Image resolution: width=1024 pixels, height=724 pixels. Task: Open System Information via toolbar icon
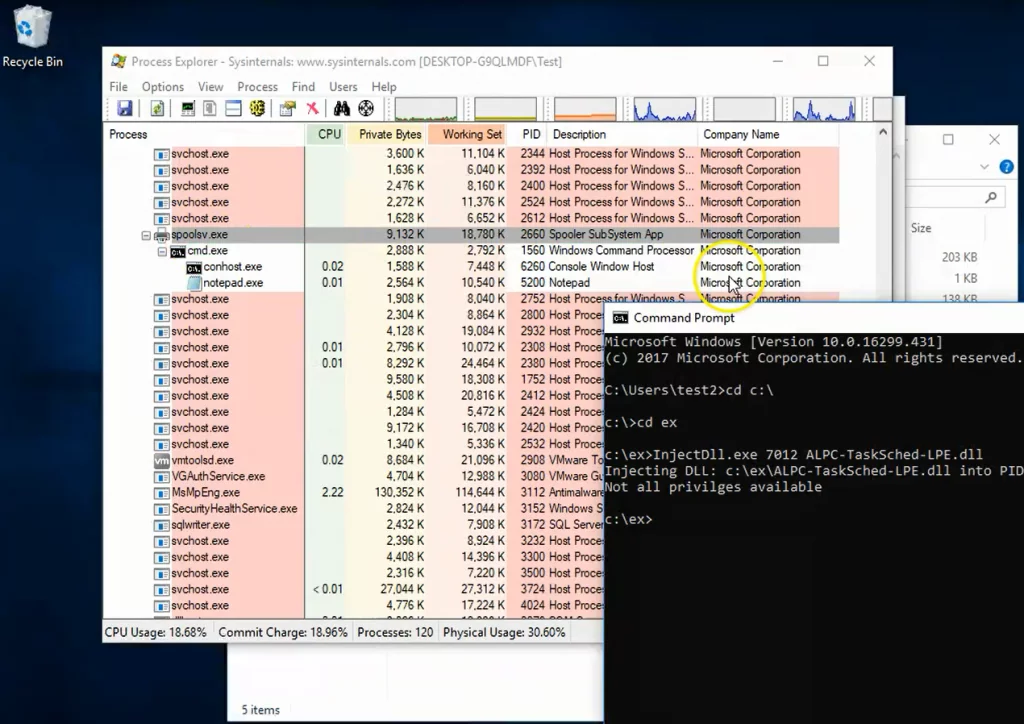pyautogui.click(x=187, y=108)
